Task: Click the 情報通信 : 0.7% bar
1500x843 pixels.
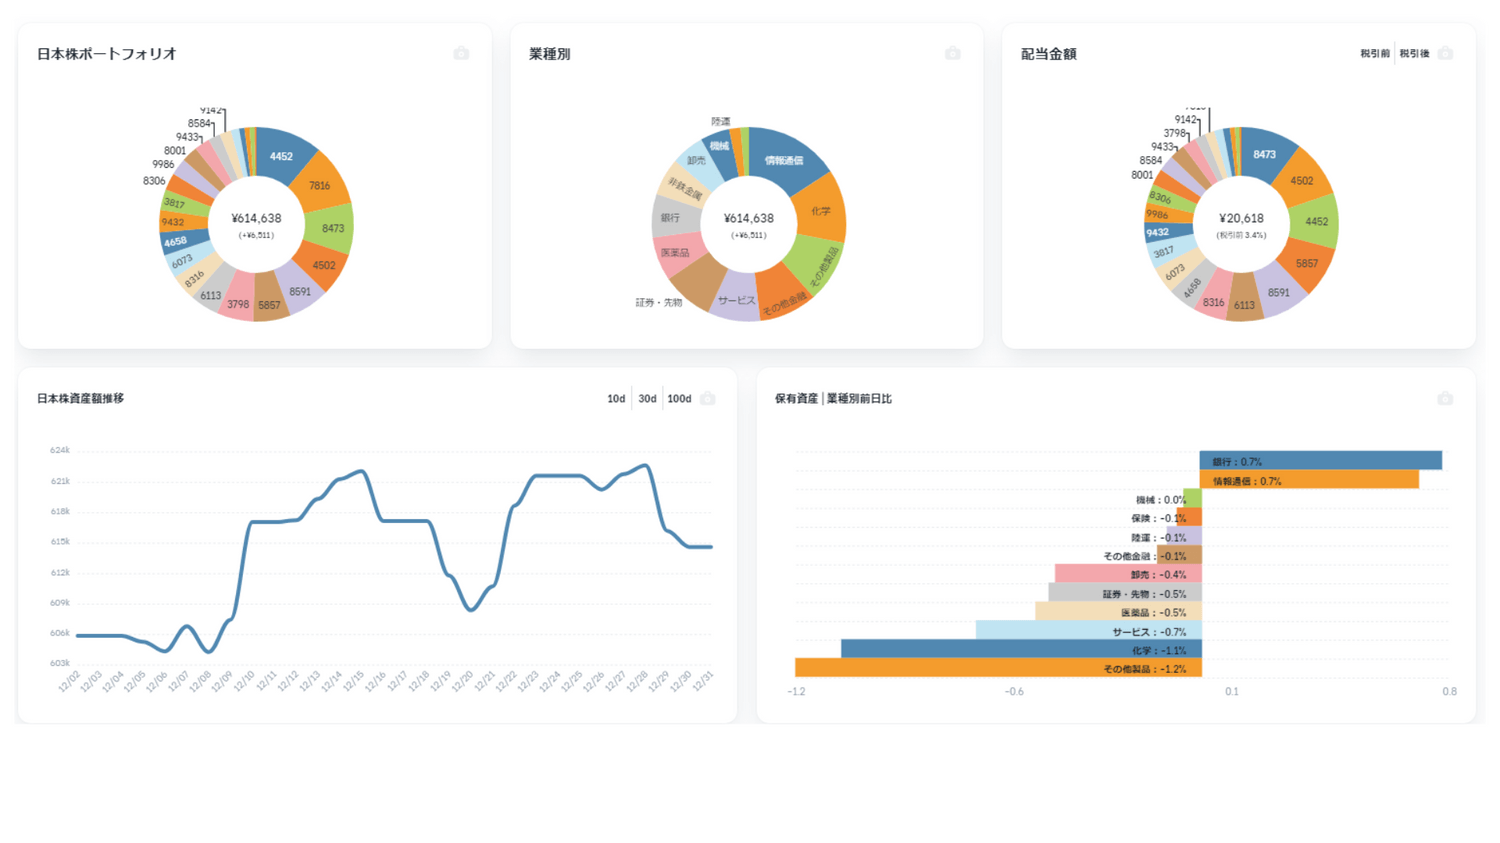Action: tap(1309, 480)
